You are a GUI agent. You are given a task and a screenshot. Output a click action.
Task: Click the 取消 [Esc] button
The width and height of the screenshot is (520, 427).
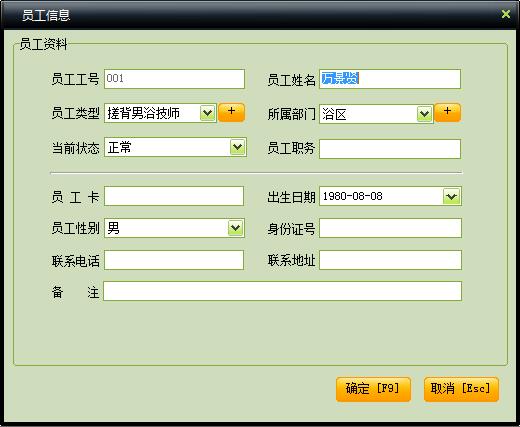pos(461,389)
